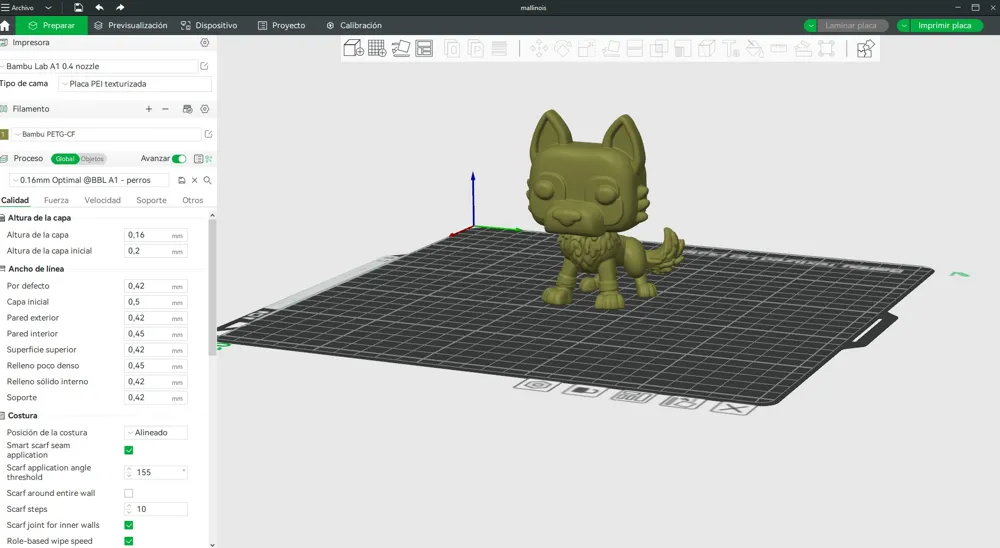Open dropdown arrow next to Imprimir placa

[x=904, y=26]
